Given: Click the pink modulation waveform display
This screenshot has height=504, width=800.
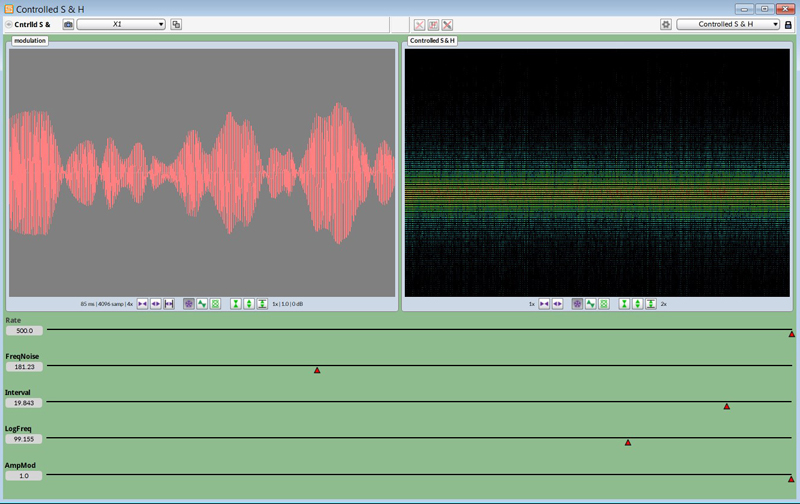Looking at the screenshot, I should 202,172.
